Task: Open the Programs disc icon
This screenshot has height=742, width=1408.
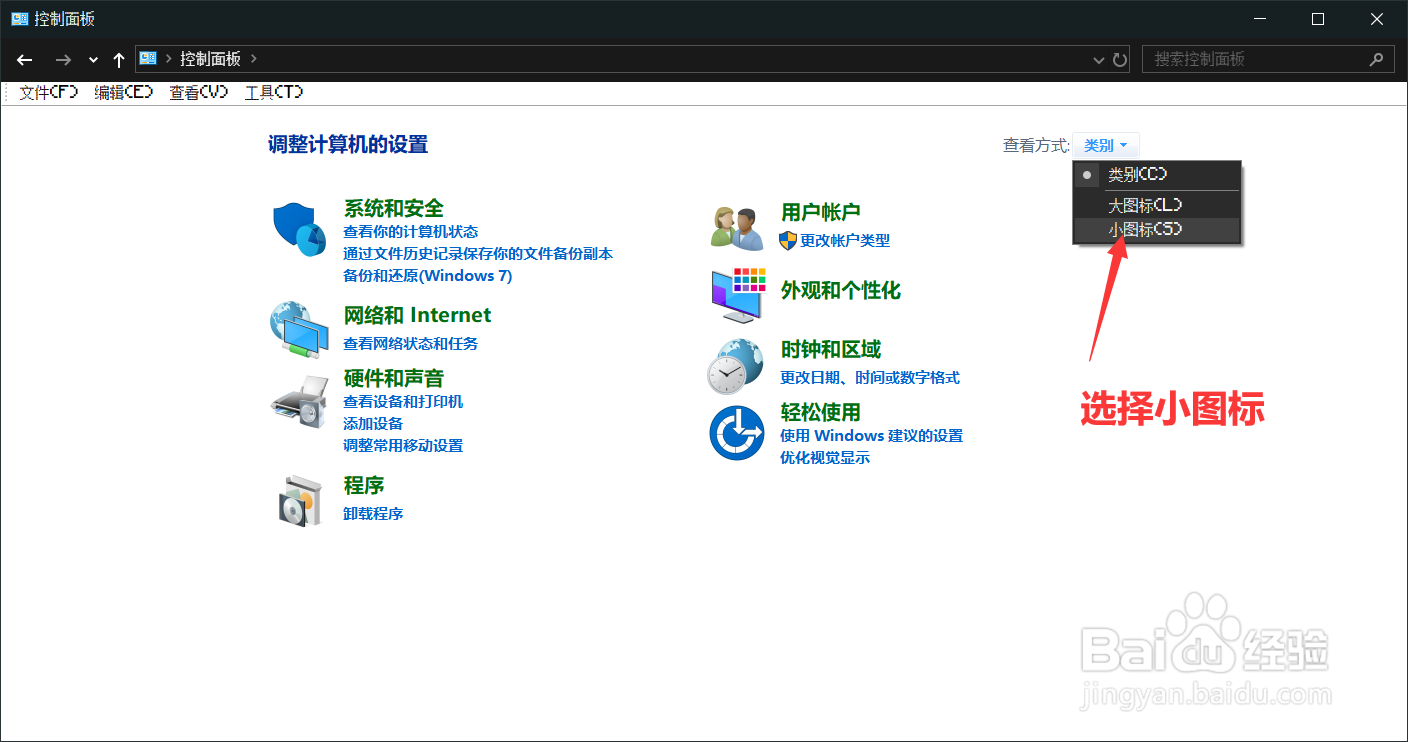Action: point(301,500)
